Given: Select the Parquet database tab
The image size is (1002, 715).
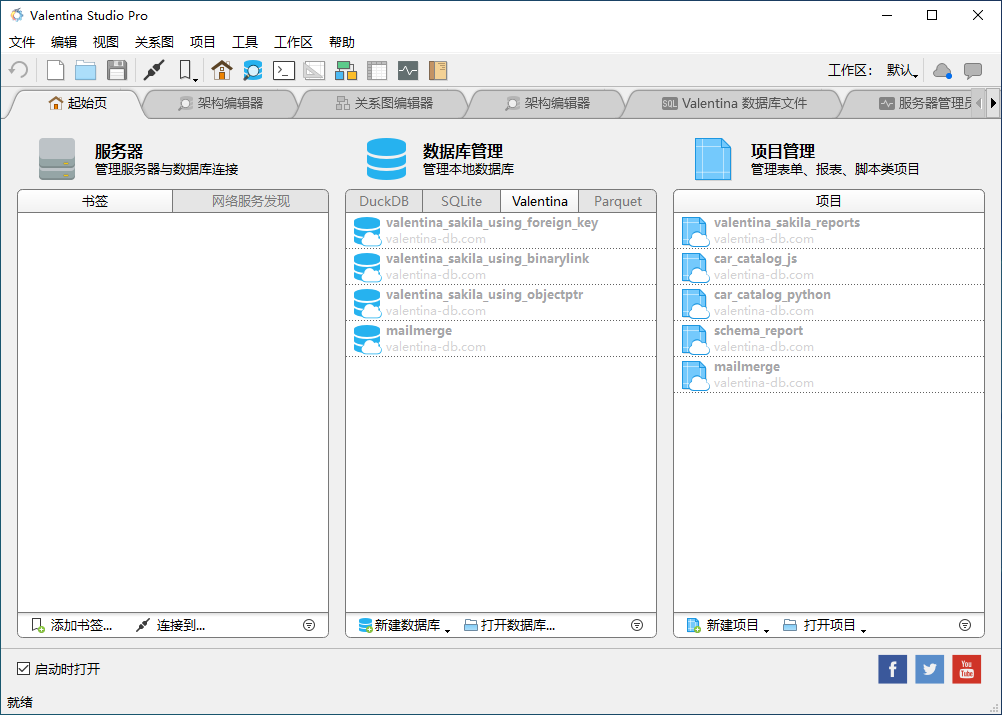Looking at the screenshot, I should click(x=617, y=201).
